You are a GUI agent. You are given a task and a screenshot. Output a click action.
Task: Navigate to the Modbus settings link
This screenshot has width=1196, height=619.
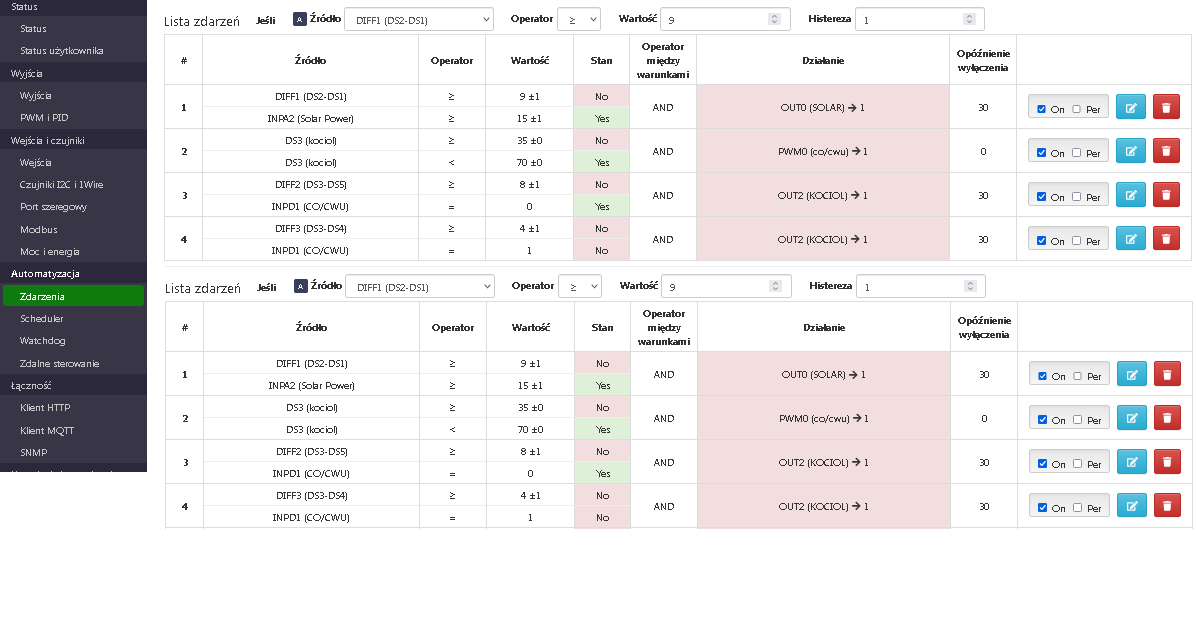38,229
